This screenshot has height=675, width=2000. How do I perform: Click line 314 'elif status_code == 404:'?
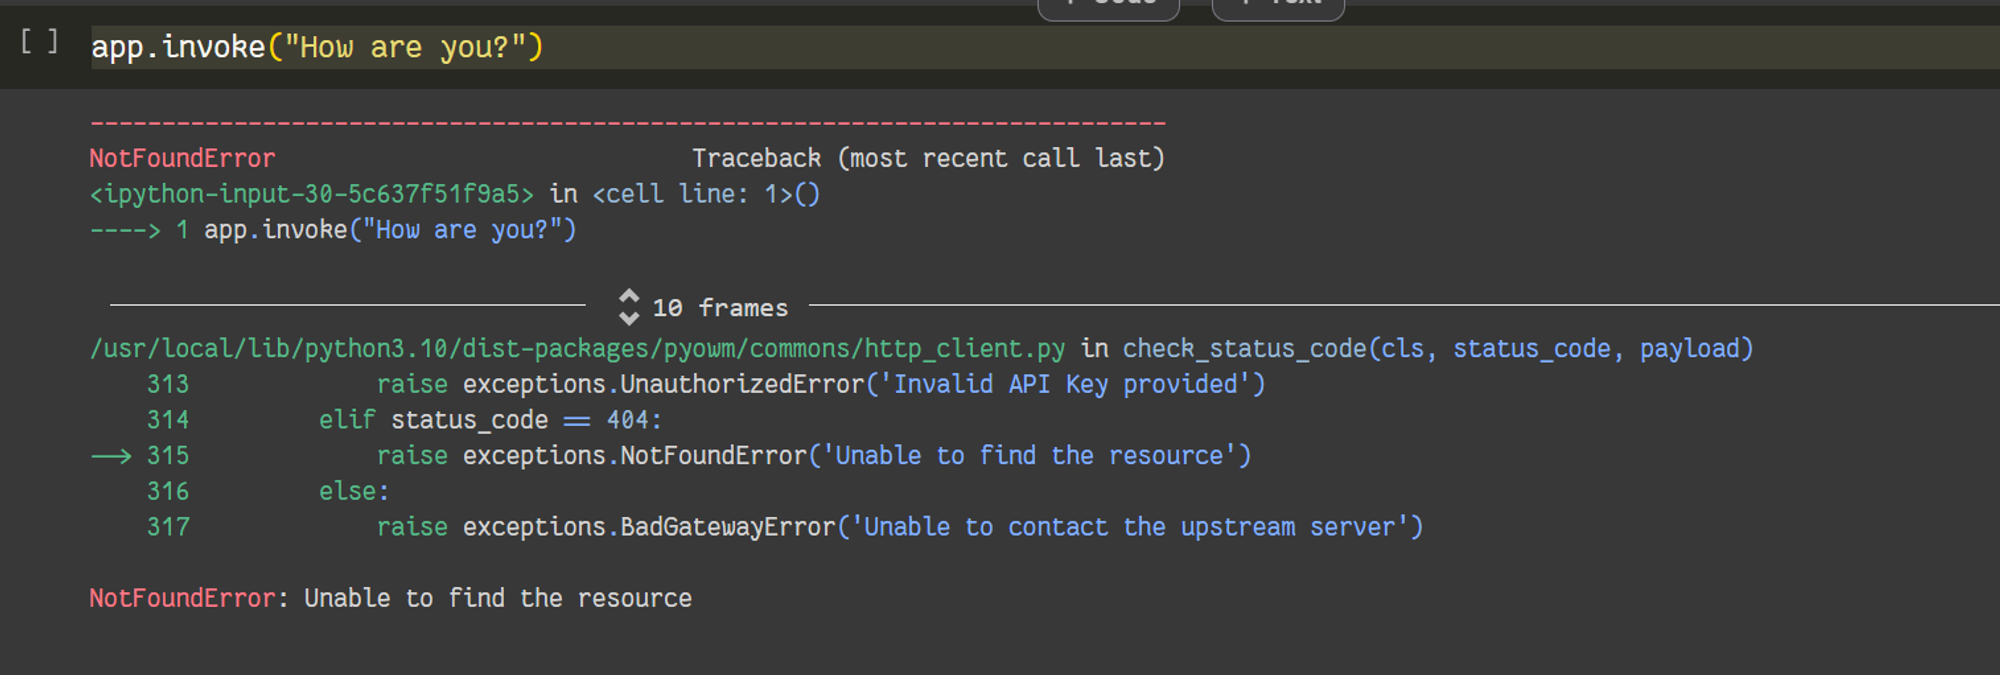coord(404,420)
